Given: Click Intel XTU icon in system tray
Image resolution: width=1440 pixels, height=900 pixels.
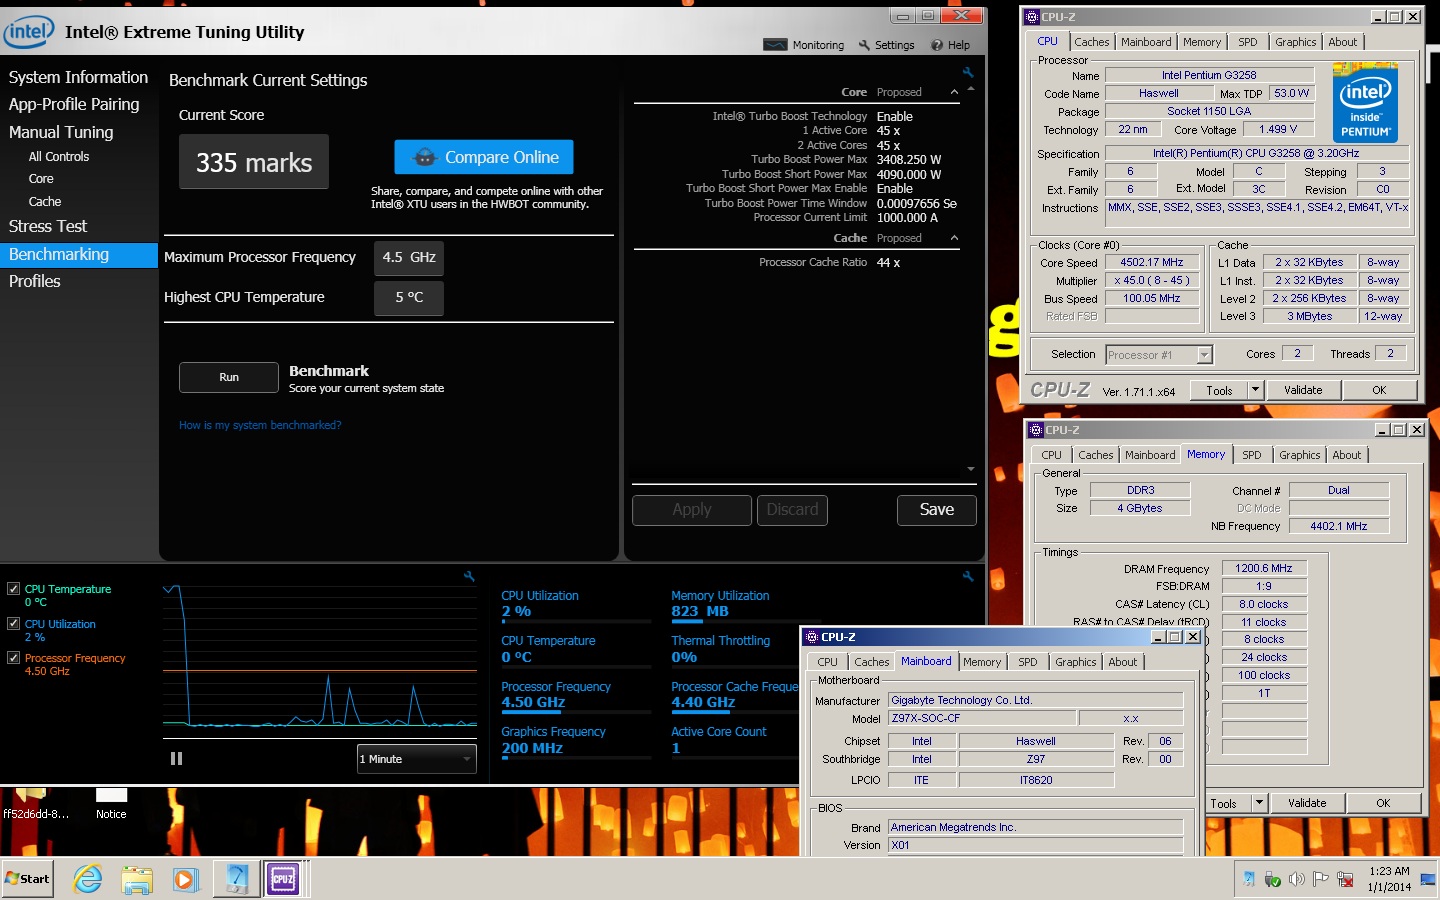Looking at the screenshot, I should pyautogui.click(x=1249, y=879).
